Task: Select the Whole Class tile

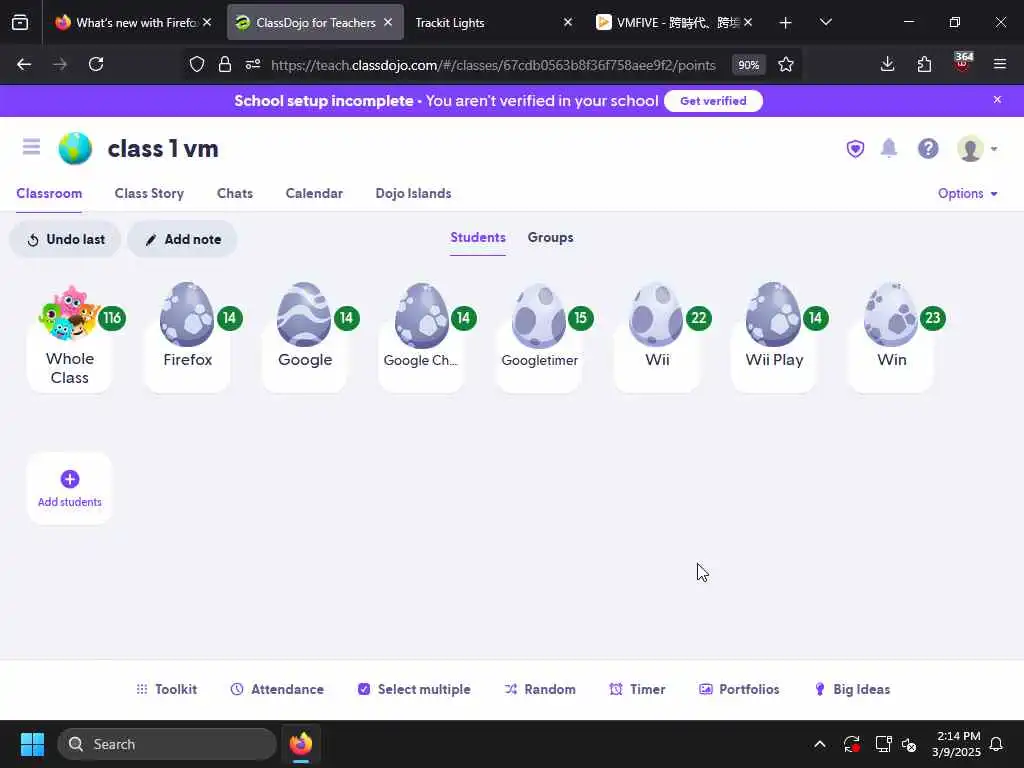Action: click(69, 340)
